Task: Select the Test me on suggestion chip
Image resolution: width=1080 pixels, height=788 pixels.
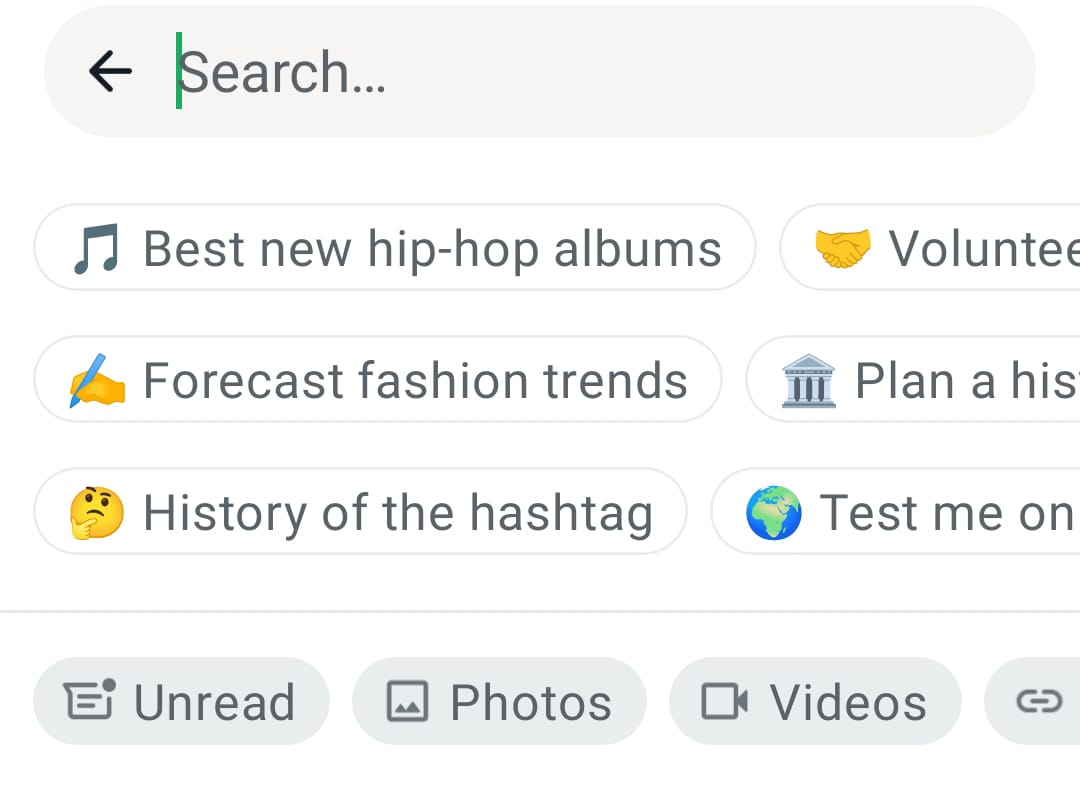Action: tap(945, 512)
